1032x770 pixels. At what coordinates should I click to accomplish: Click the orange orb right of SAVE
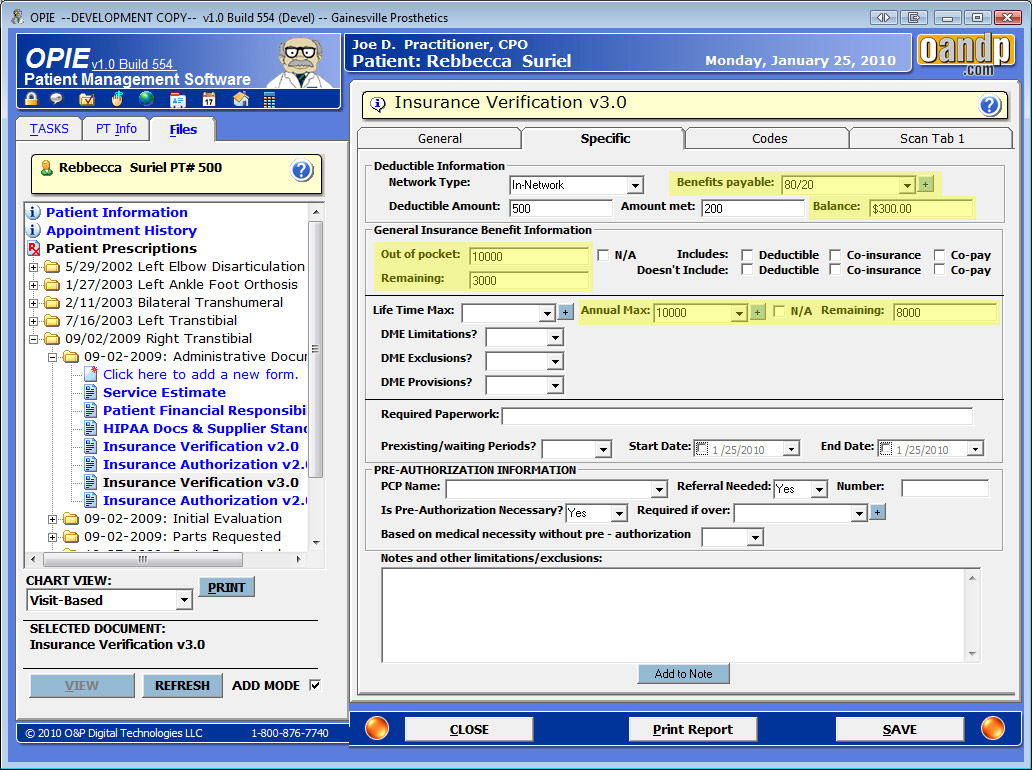coord(993,729)
